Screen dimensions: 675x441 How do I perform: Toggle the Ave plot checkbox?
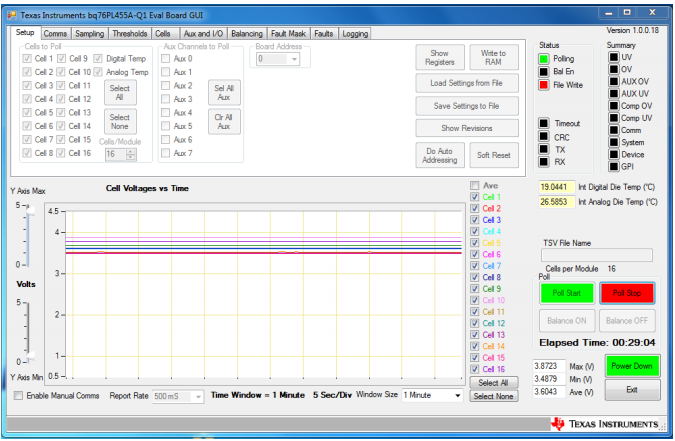(x=474, y=186)
